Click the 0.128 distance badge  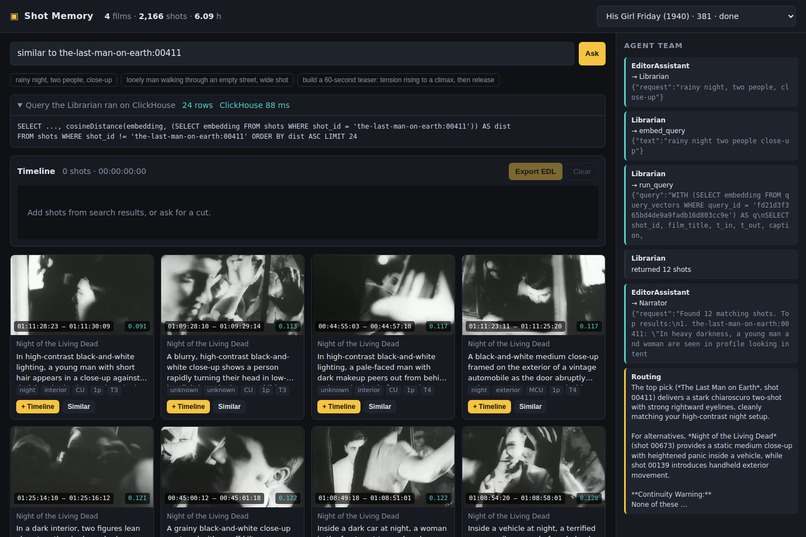pos(589,498)
